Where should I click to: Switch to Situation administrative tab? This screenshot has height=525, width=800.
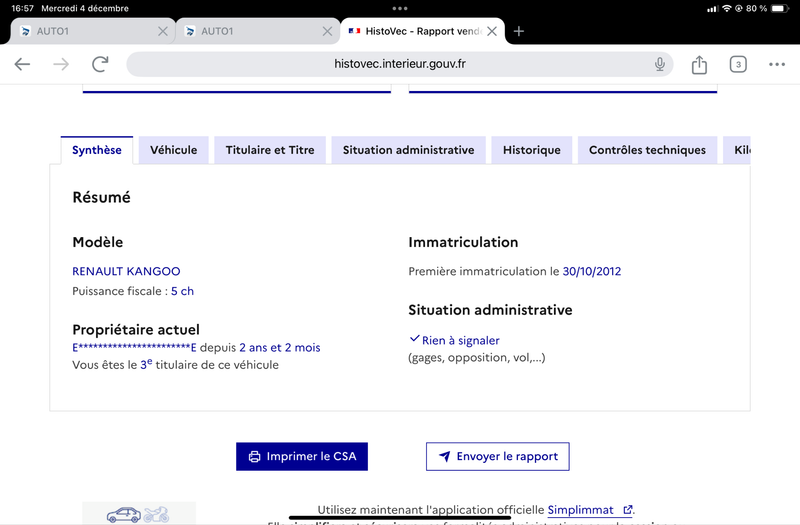point(408,150)
